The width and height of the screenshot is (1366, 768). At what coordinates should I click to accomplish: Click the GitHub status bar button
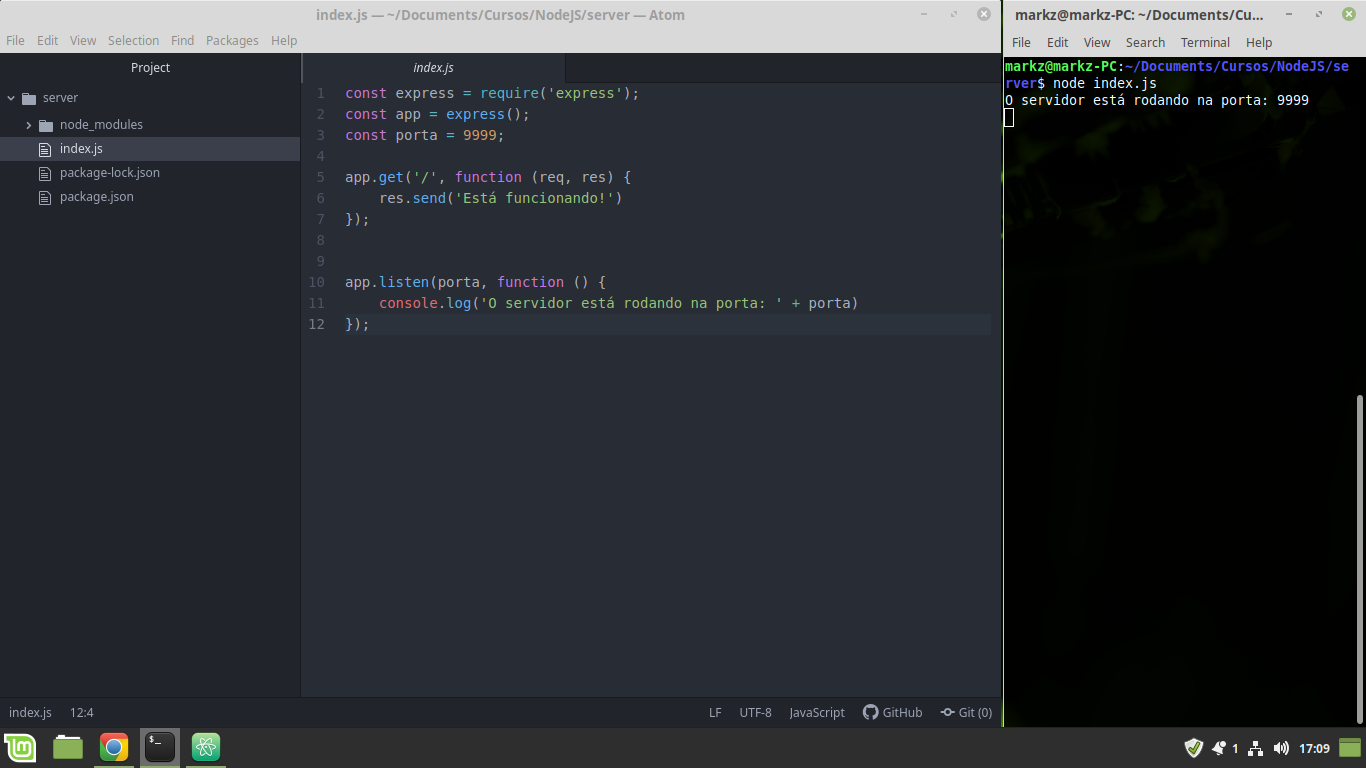click(x=892, y=713)
